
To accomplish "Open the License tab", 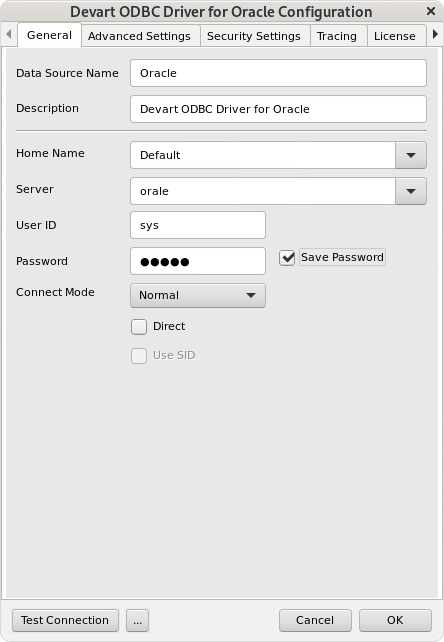I will (394, 36).
